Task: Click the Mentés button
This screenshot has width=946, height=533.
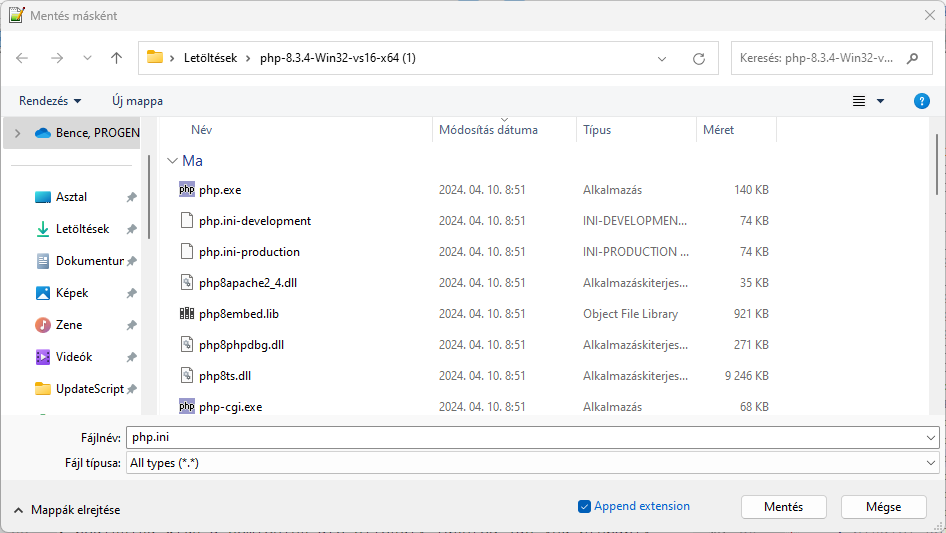Action: tap(784, 507)
